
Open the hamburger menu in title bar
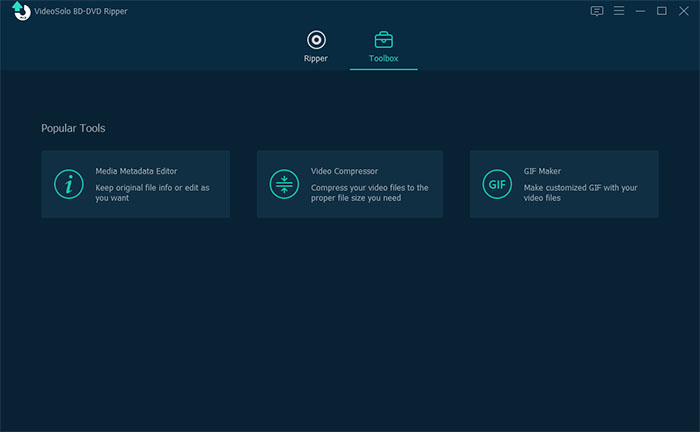pos(619,11)
